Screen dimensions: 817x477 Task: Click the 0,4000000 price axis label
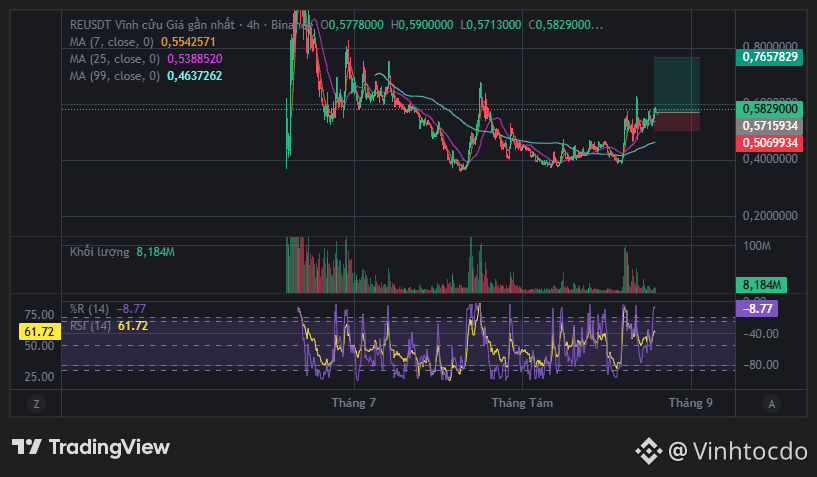[770, 158]
